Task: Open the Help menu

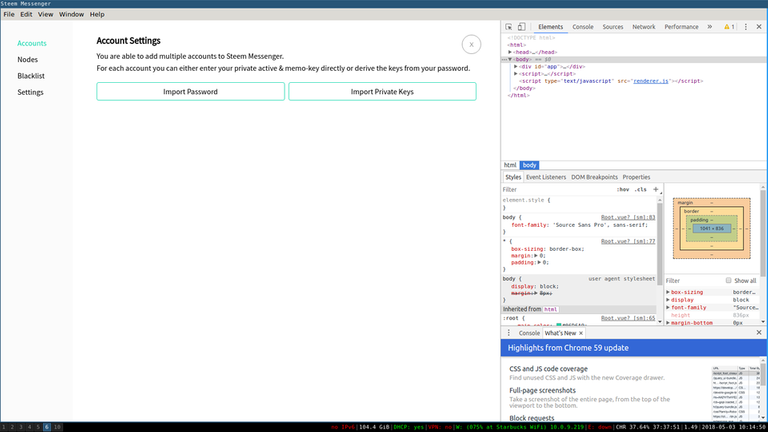Action: [x=97, y=14]
